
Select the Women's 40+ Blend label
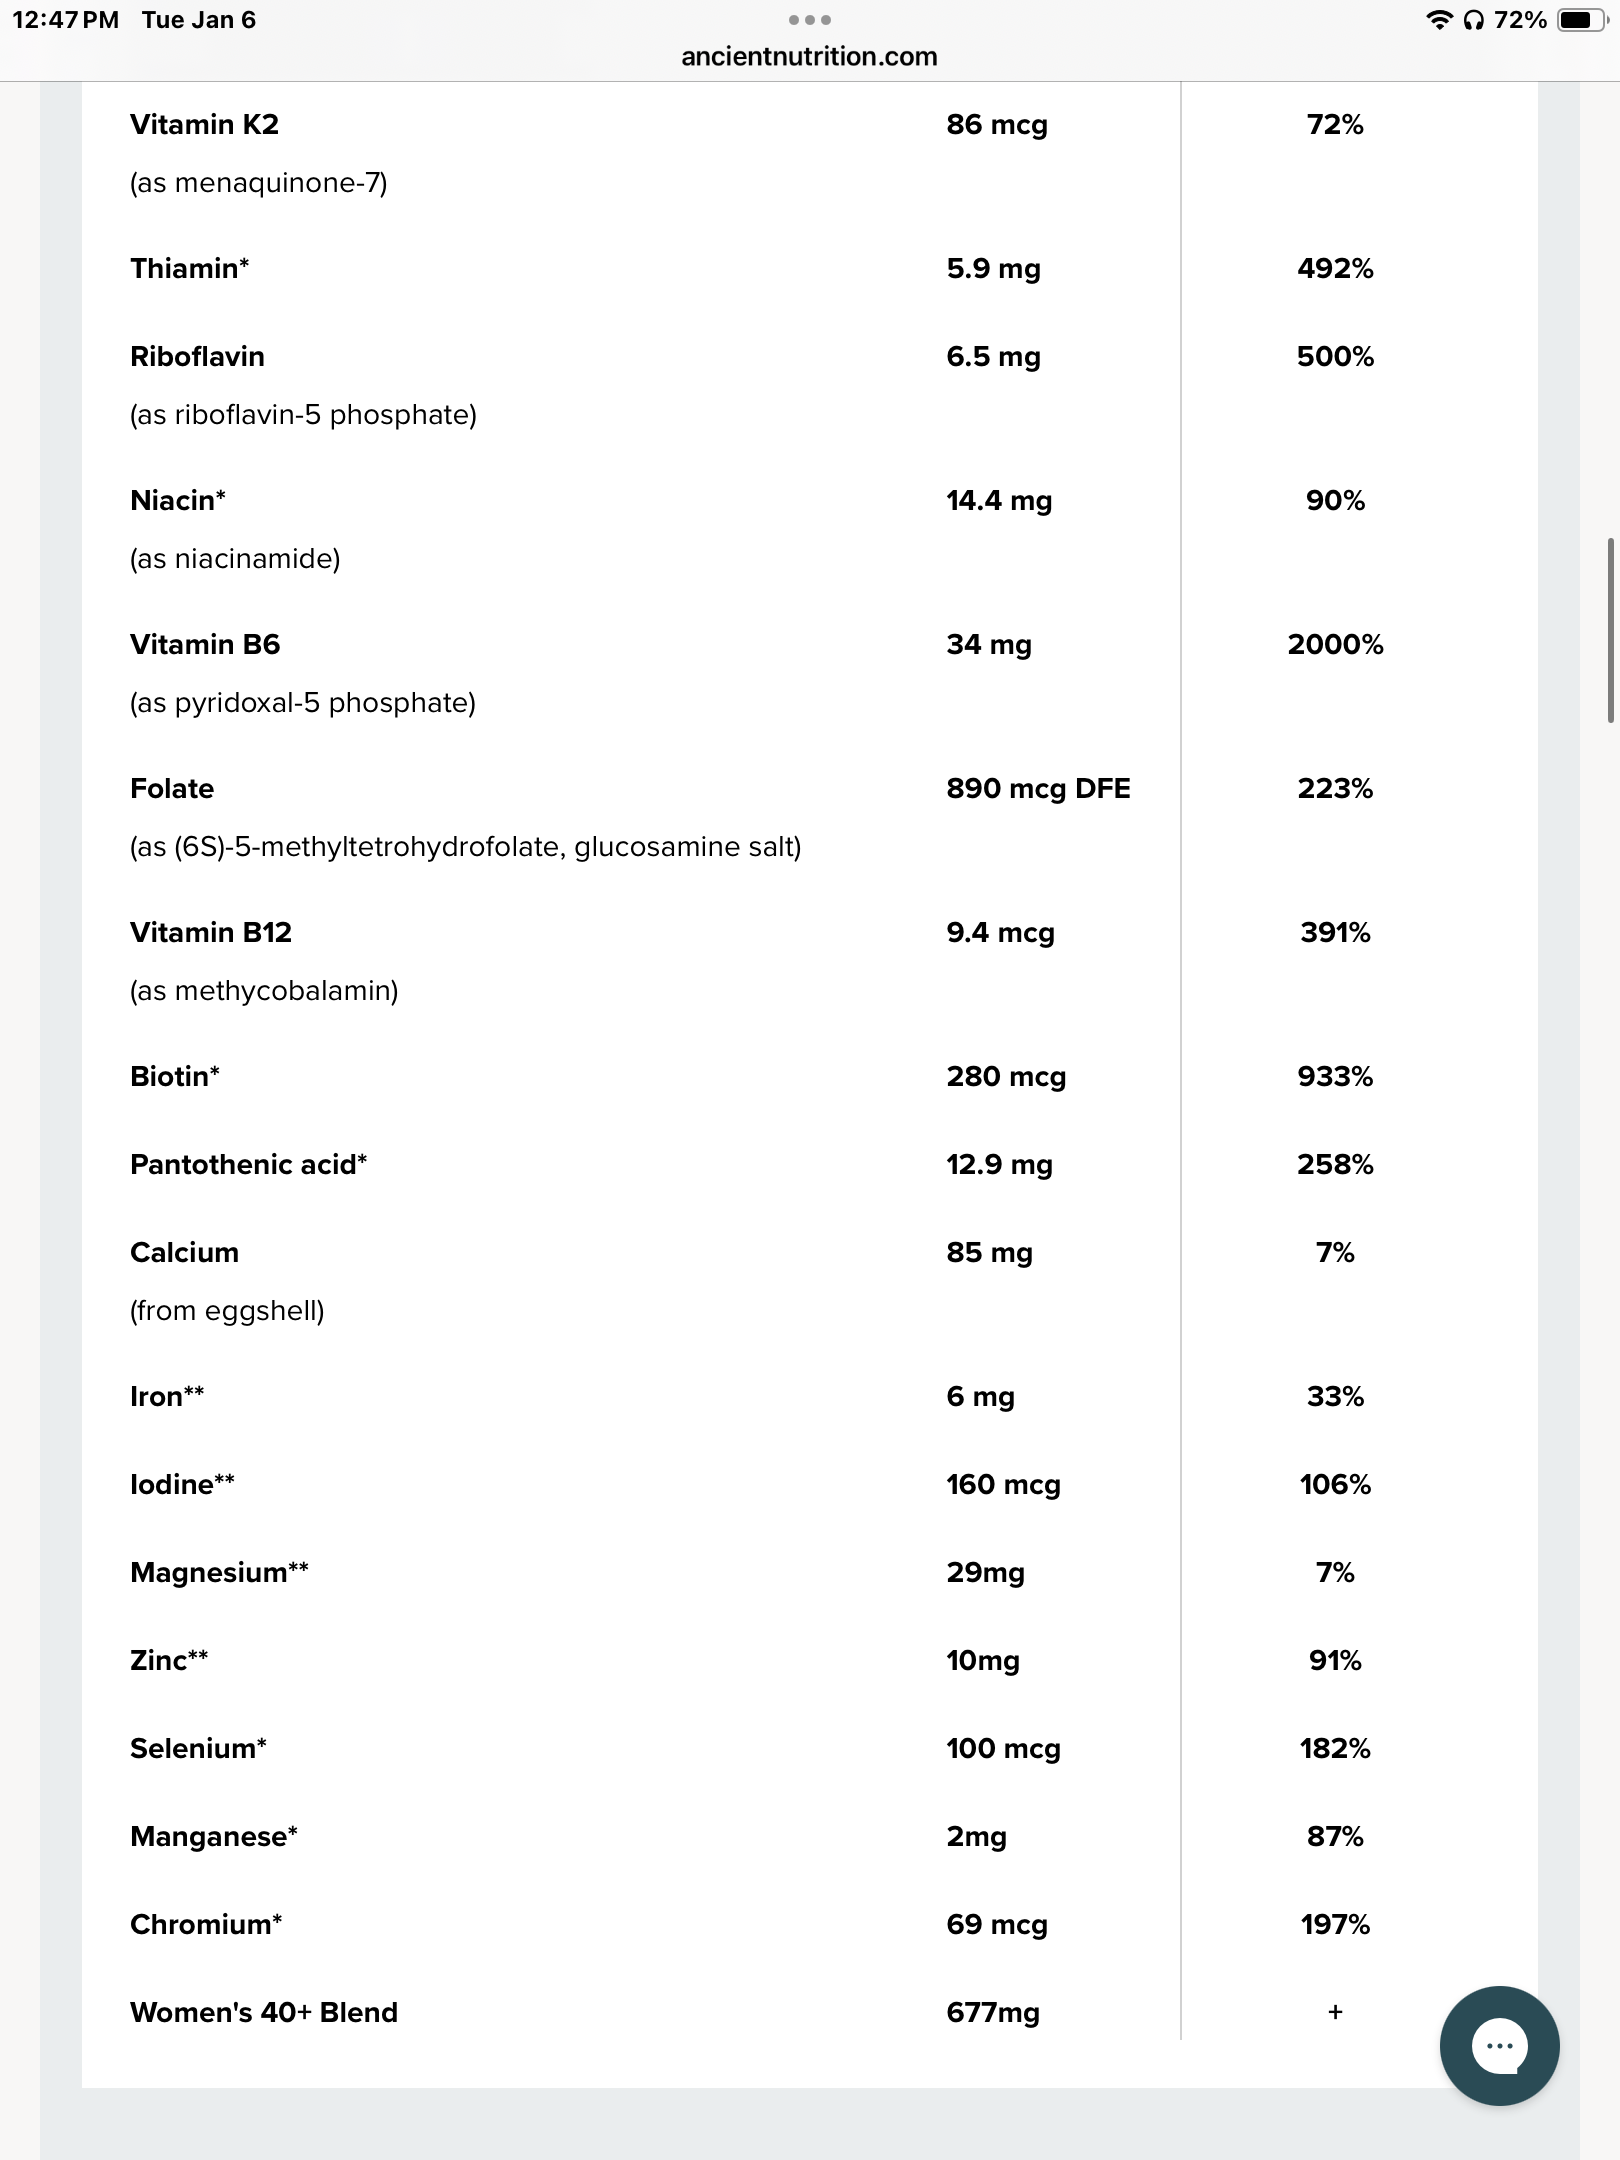pos(264,2012)
